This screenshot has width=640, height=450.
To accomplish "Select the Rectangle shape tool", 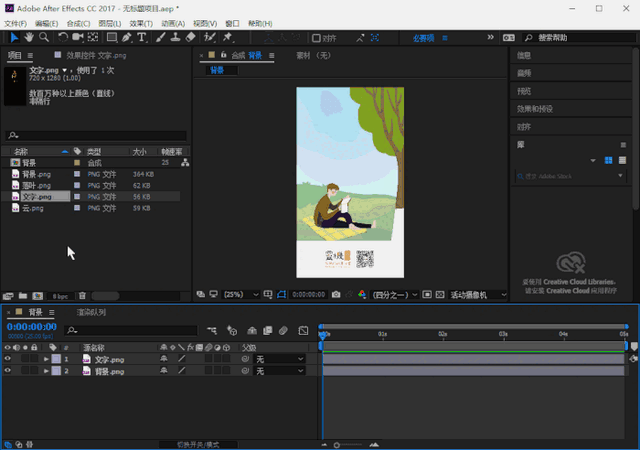I will (111, 38).
